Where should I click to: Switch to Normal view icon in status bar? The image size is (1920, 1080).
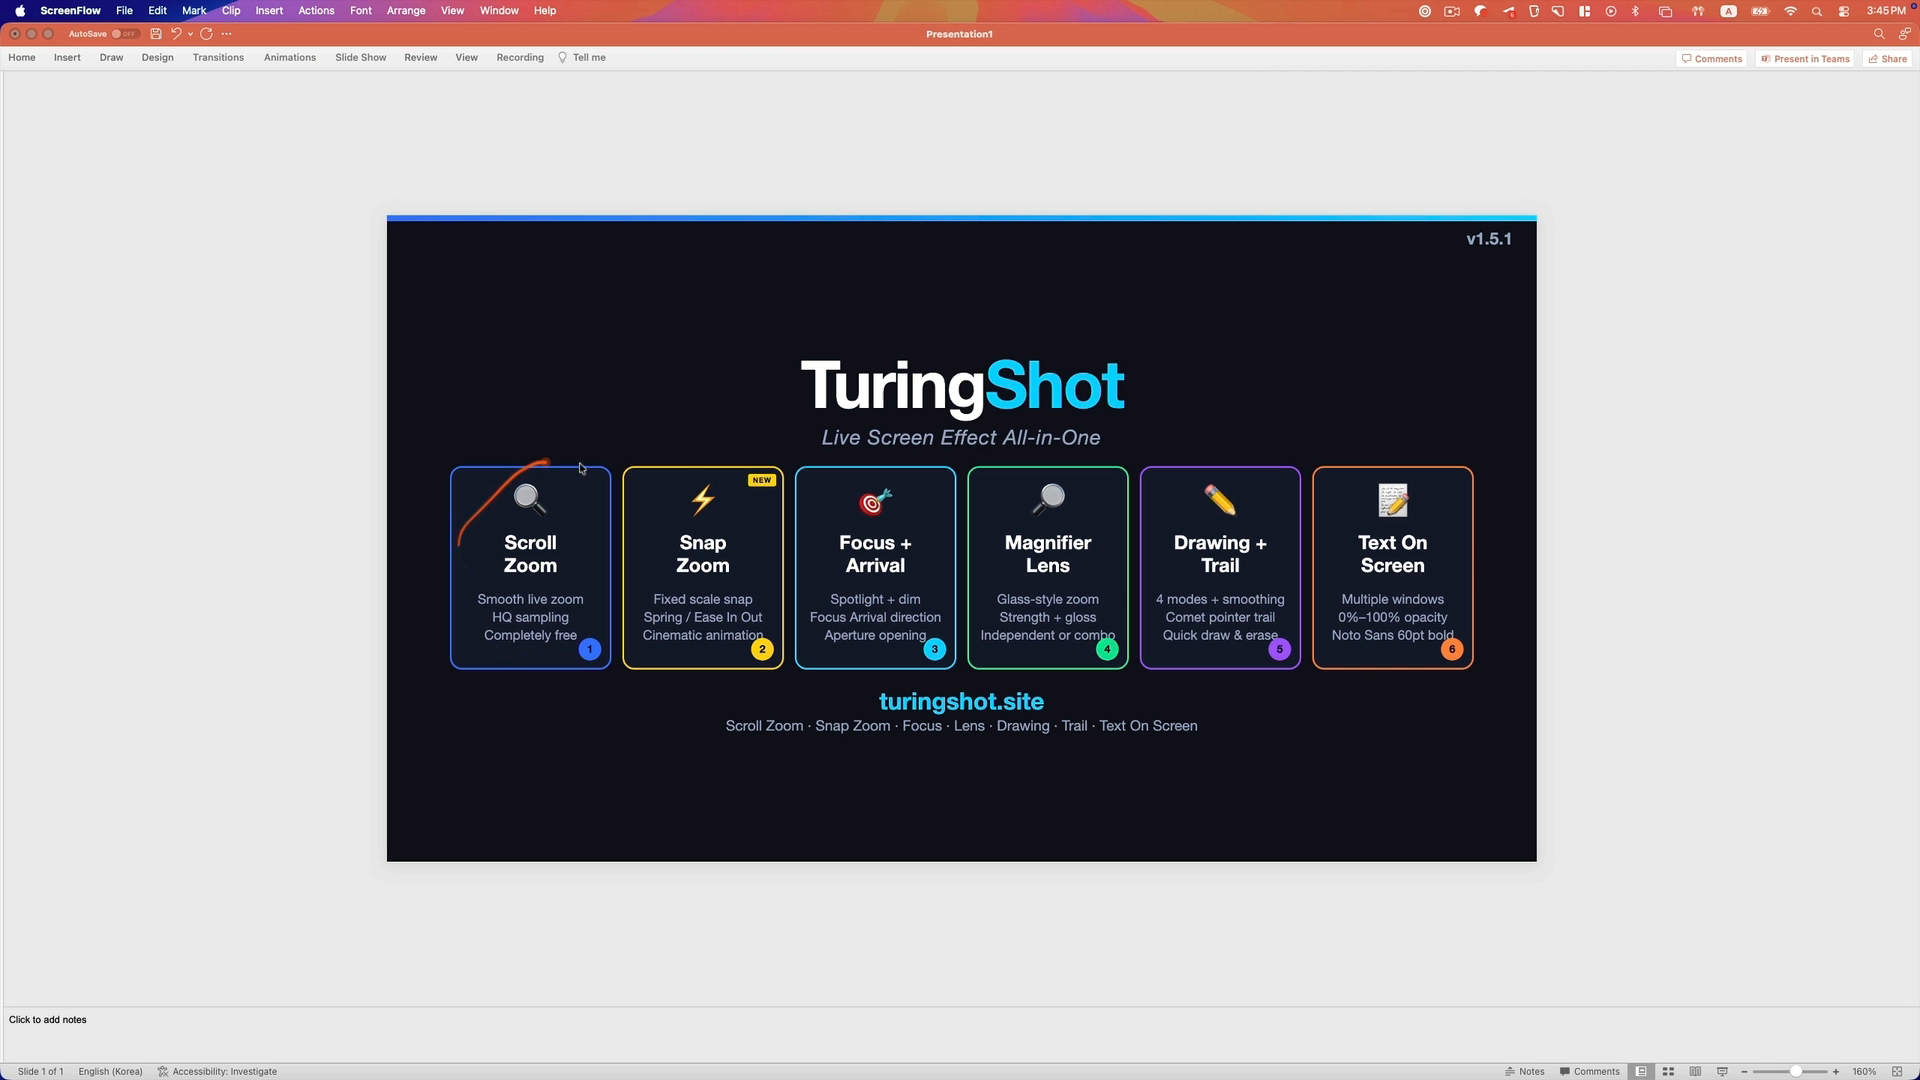coord(1641,1071)
